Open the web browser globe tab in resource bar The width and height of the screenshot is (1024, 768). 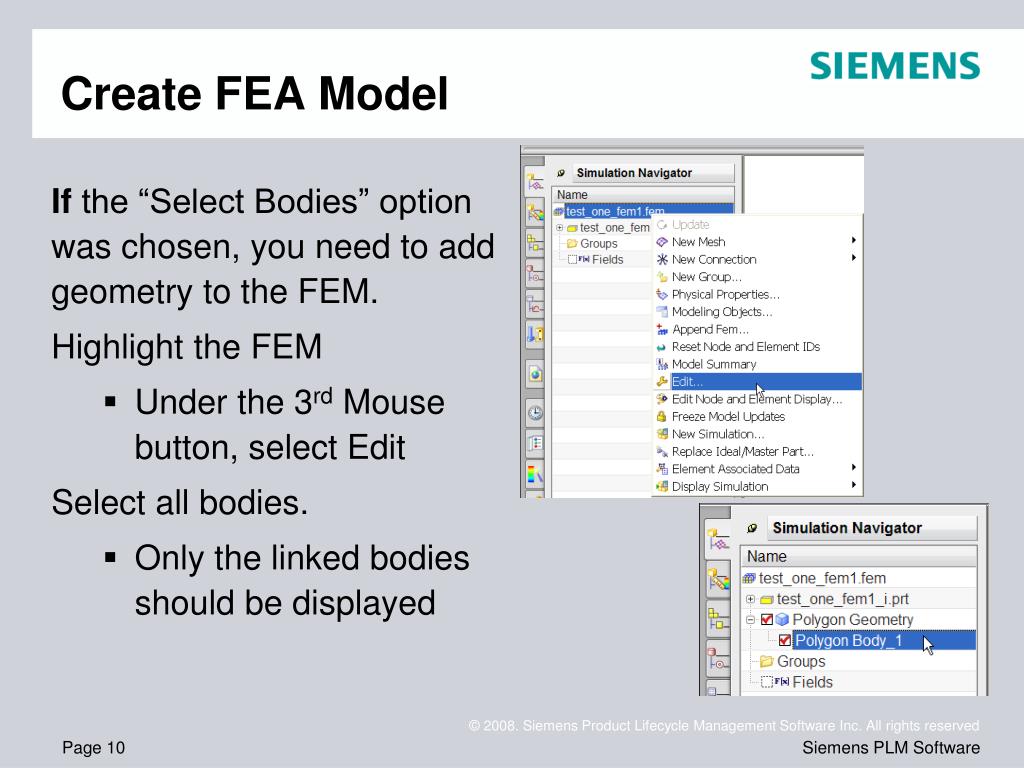click(x=536, y=374)
